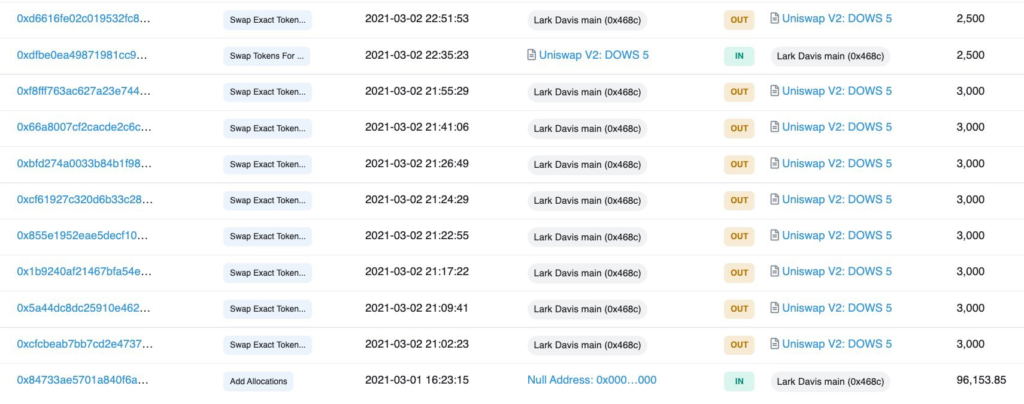Click contract icon before Uniswap in 22:35:23 row
This screenshot has height=404, width=1024.
tap(531, 55)
